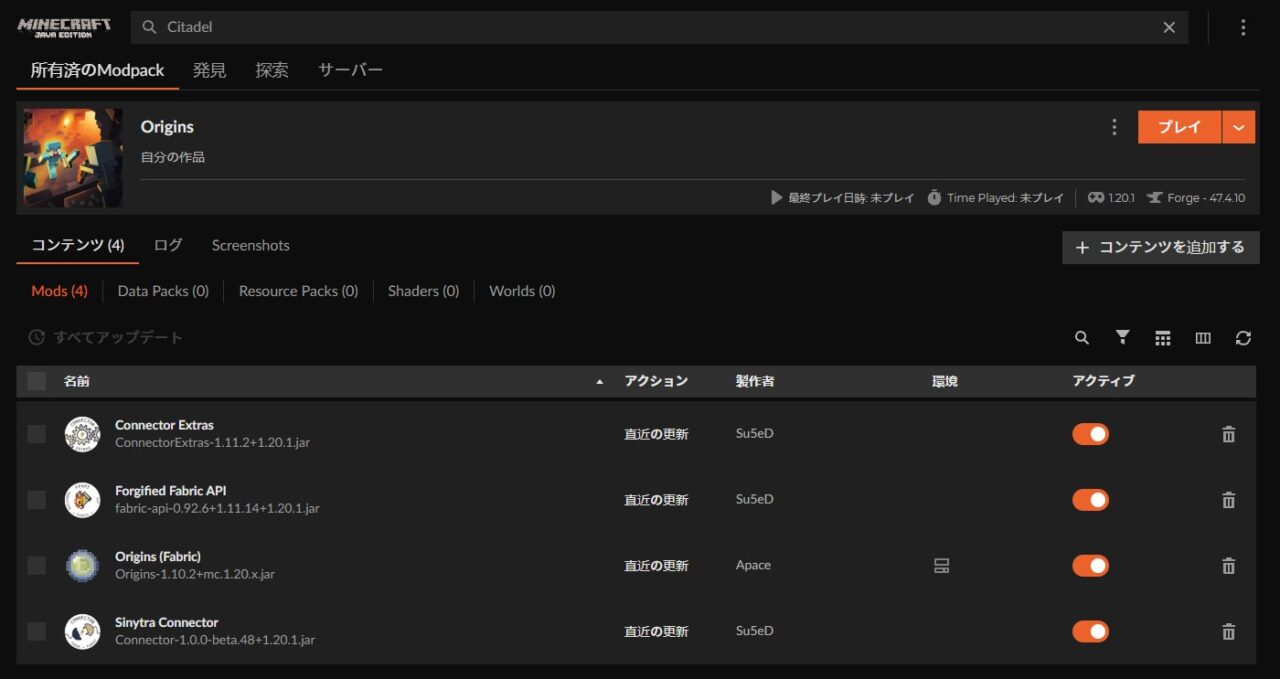
Task: Open the top-right vertical ellipsis menu
Action: pos(1243,27)
